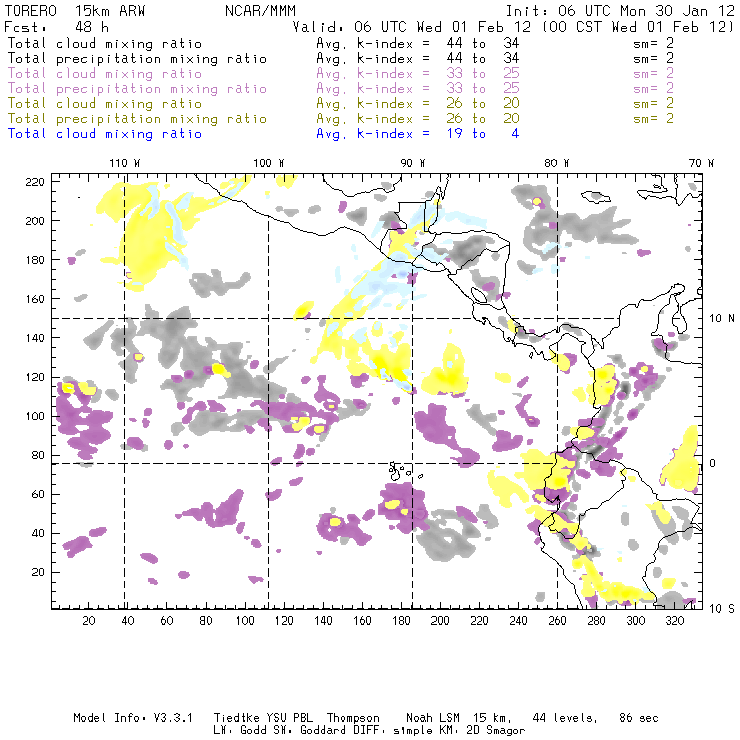Select the olive "Total cloud mixing ratio" legend row
The image size is (740, 740).
(x=105, y=103)
